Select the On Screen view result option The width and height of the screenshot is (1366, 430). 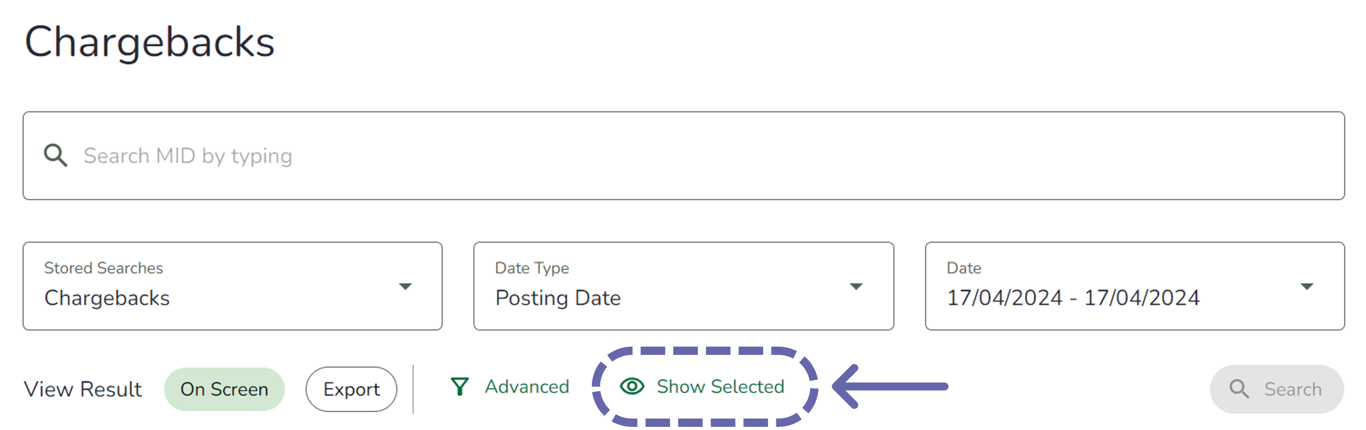(x=224, y=389)
